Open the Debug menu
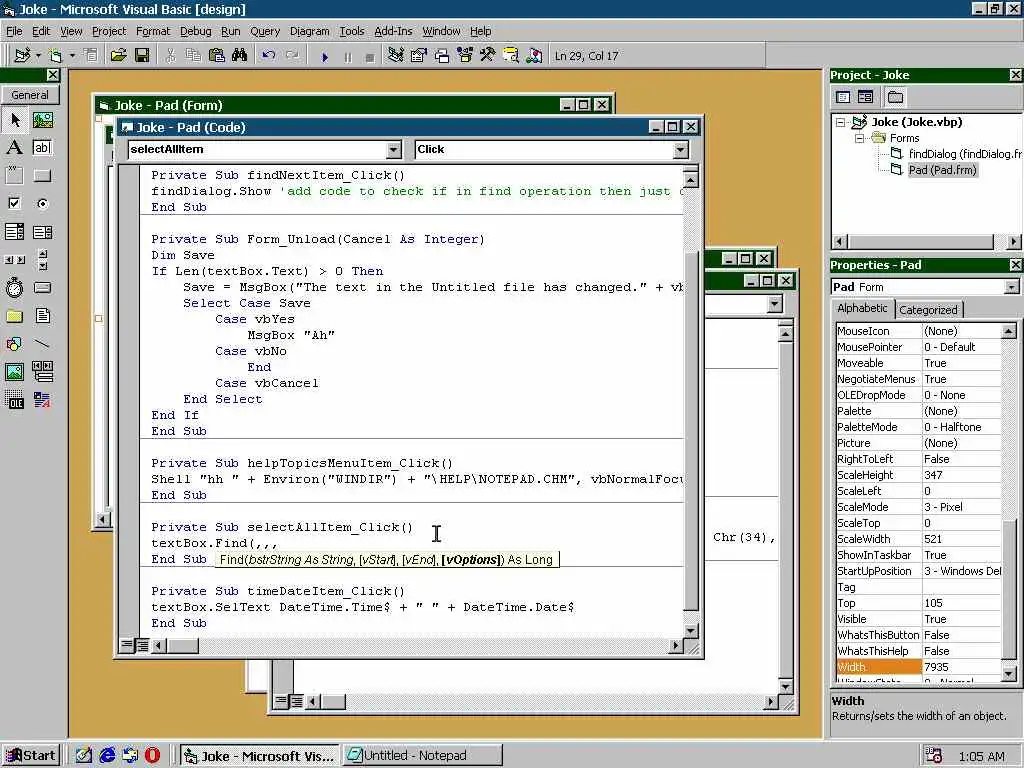The width and height of the screenshot is (1024, 768). point(195,31)
